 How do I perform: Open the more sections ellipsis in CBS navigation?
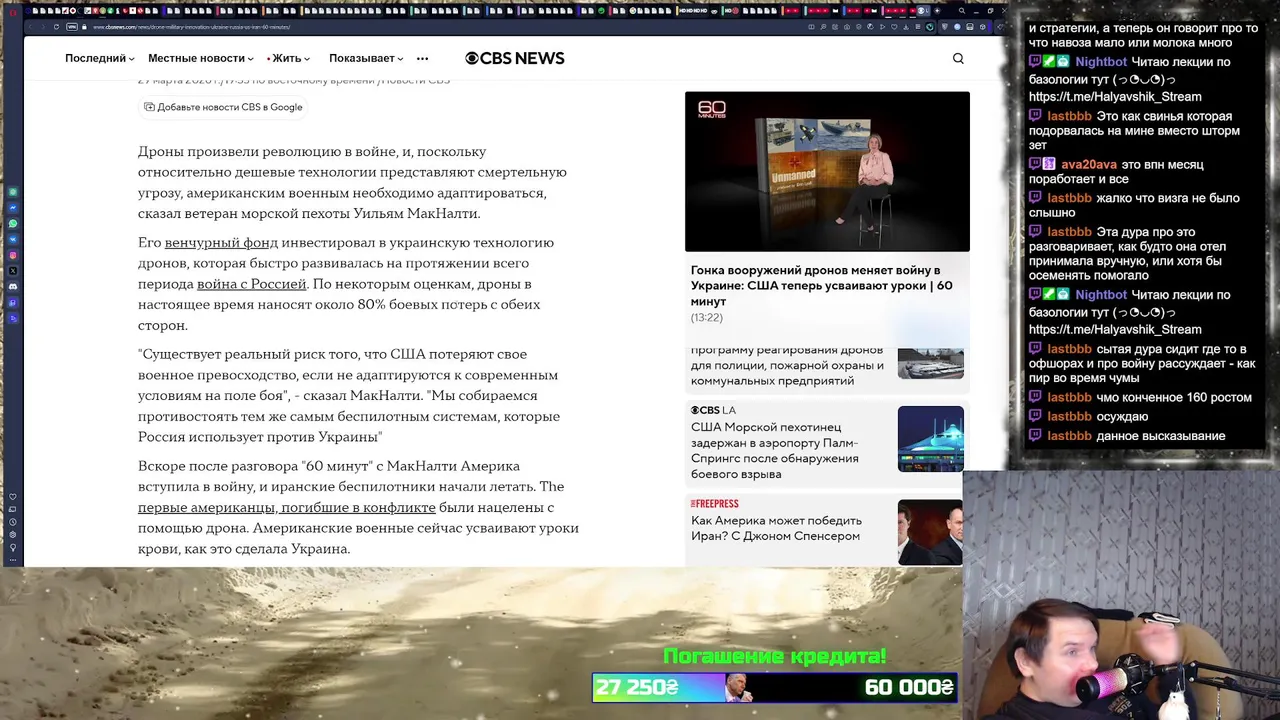point(422,58)
